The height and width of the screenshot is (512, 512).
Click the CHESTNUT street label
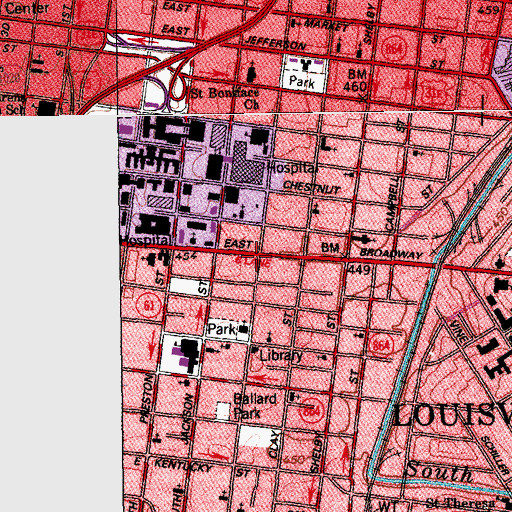312,188
